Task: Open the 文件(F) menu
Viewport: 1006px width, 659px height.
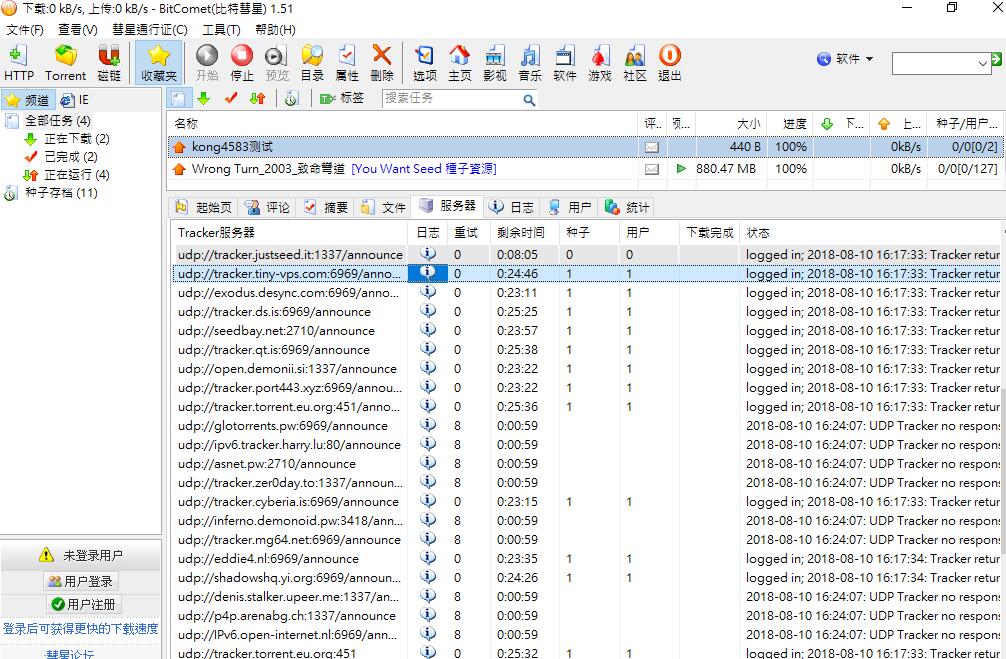Action: (x=24, y=30)
